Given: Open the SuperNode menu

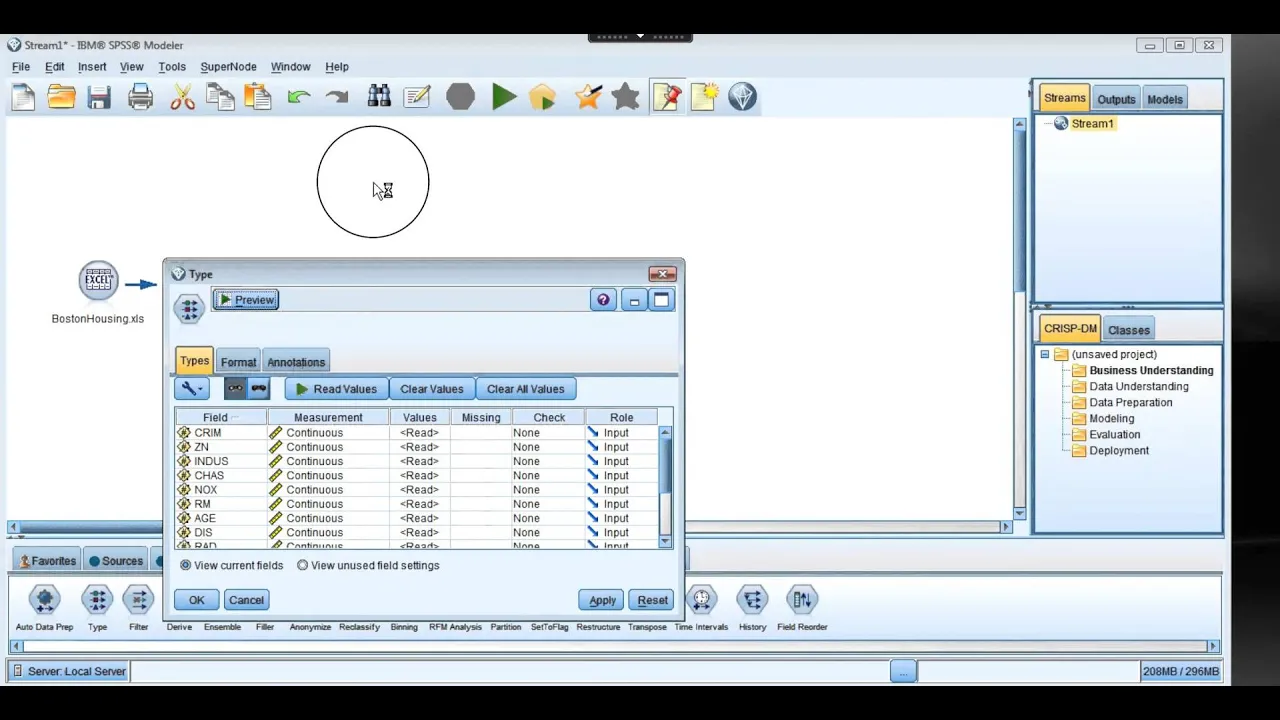Looking at the screenshot, I should tap(228, 67).
